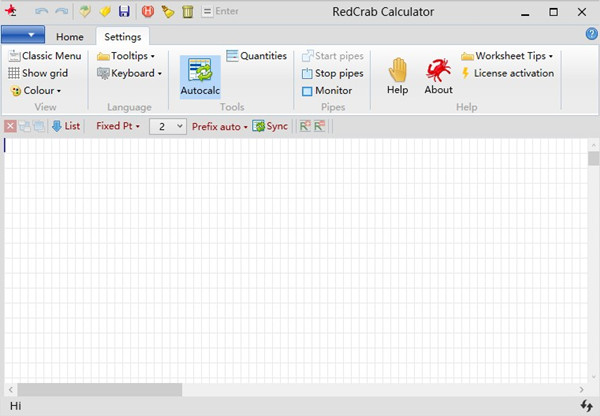Click the equals Enter button

tap(220, 11)
